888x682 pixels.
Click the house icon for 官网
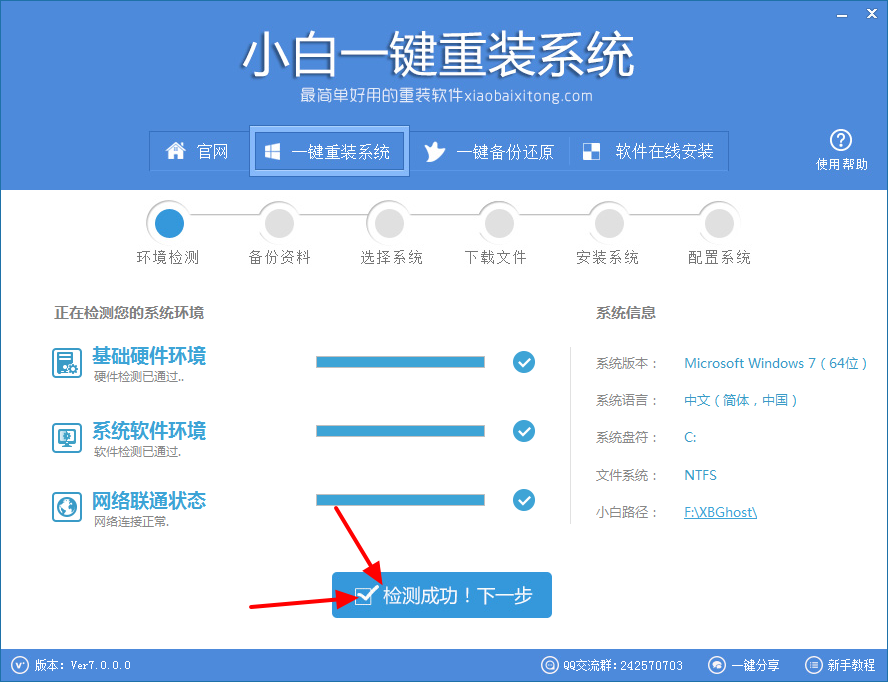(176, 151)
